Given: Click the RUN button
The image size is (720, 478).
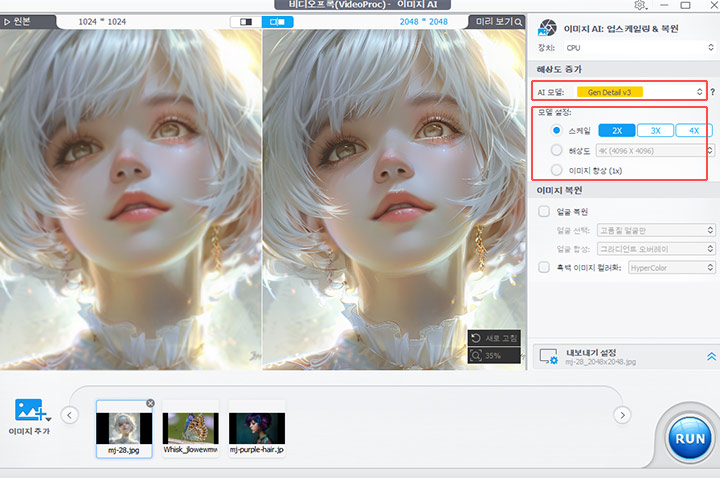Looking at the screenshot, I should pos(690,439).
